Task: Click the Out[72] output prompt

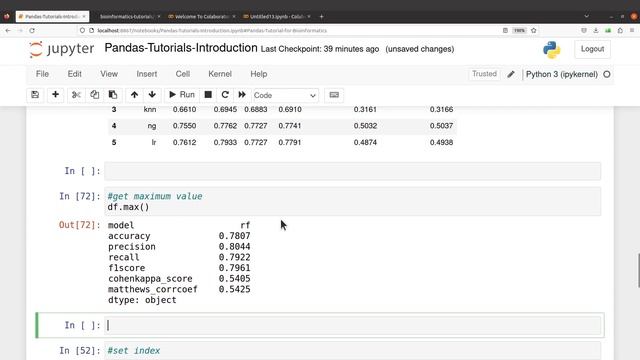Action: (x=79, y=225)
